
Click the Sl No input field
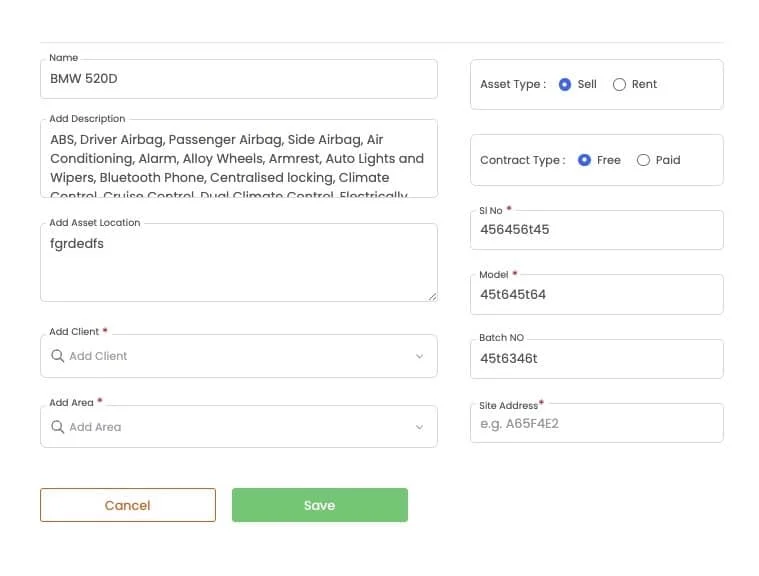coord(596,229)
